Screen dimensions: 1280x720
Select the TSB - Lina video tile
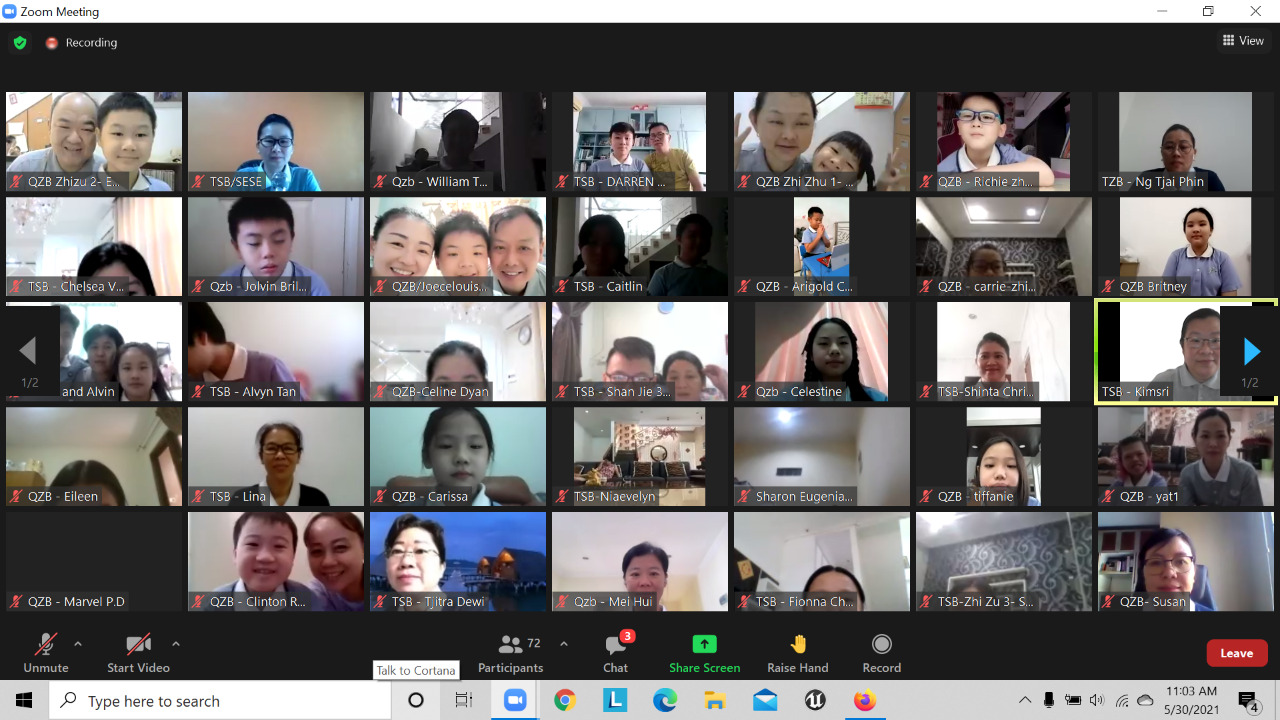276,457
